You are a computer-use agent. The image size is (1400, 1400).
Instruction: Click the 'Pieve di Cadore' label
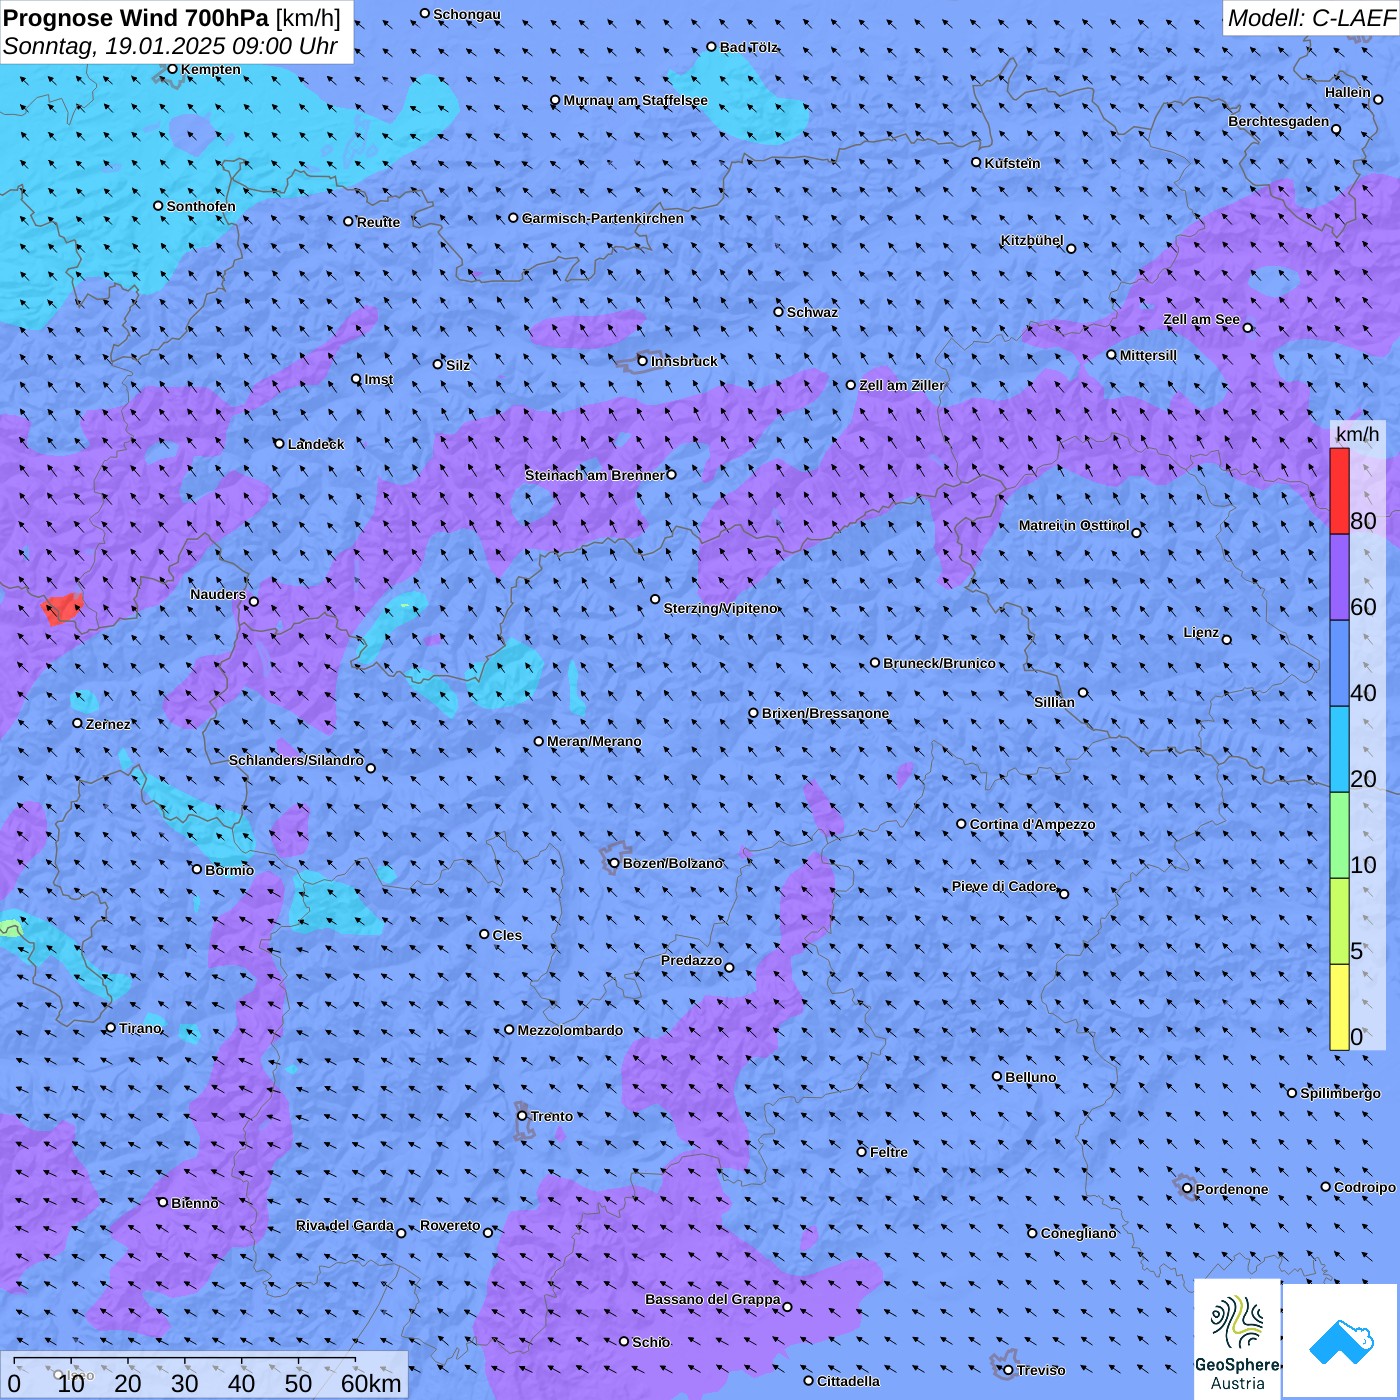(x=1004, y=886)
